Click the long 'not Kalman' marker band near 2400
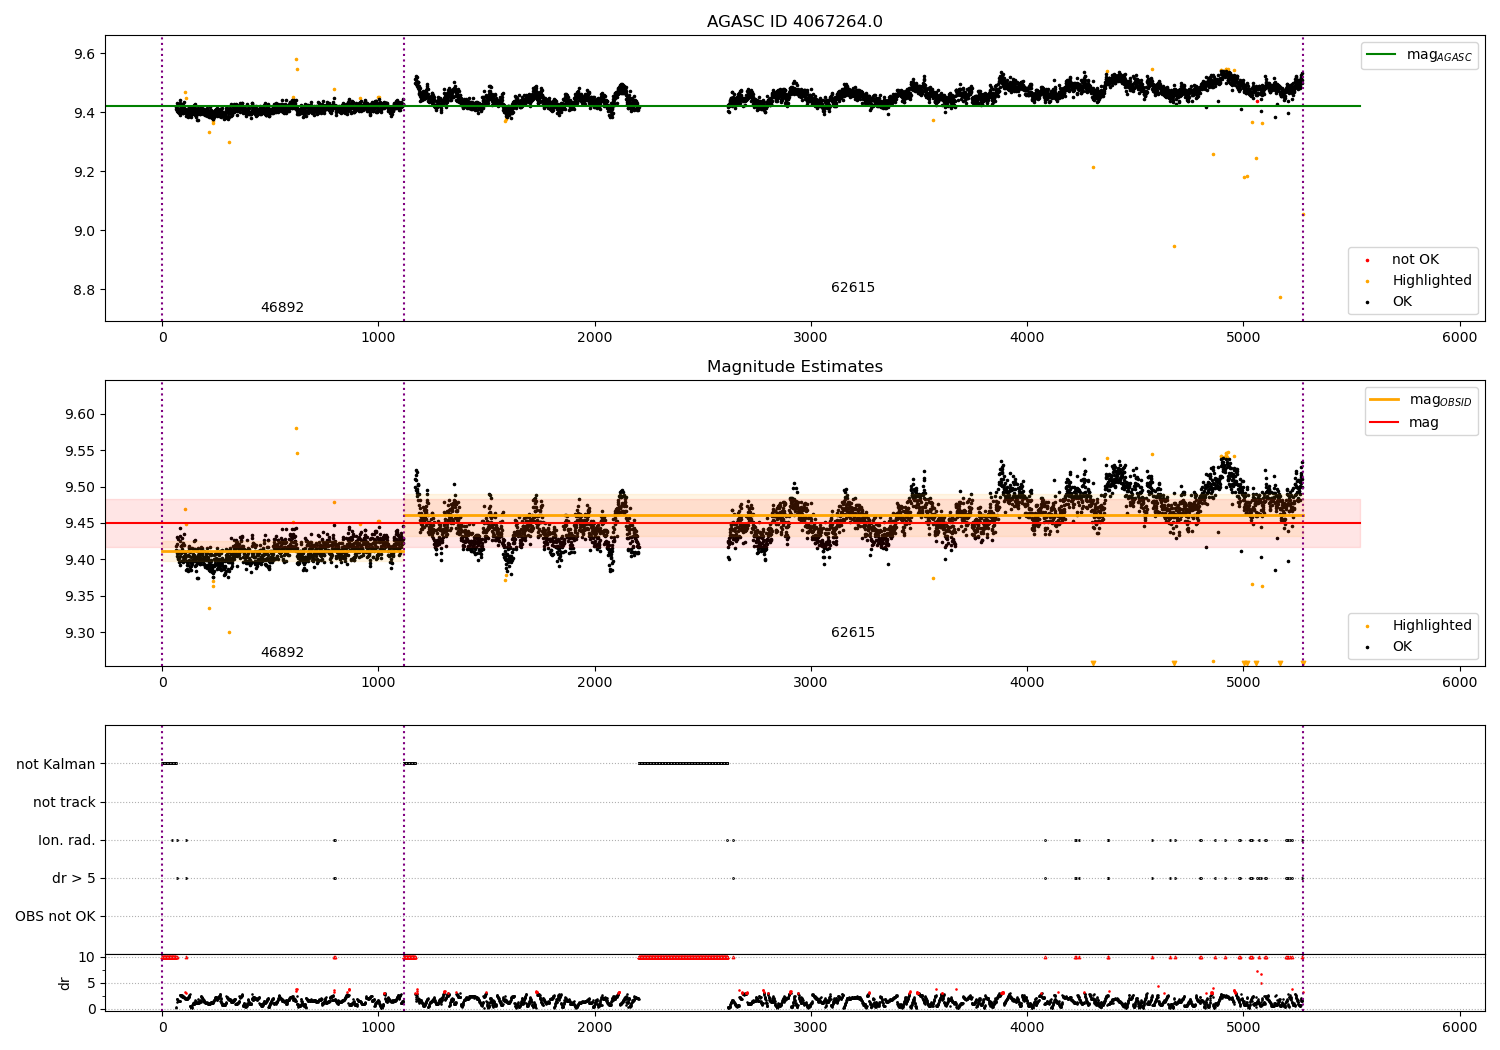Image resolution: width=1500 pixels, height=1050 pixels. [683, 764]
